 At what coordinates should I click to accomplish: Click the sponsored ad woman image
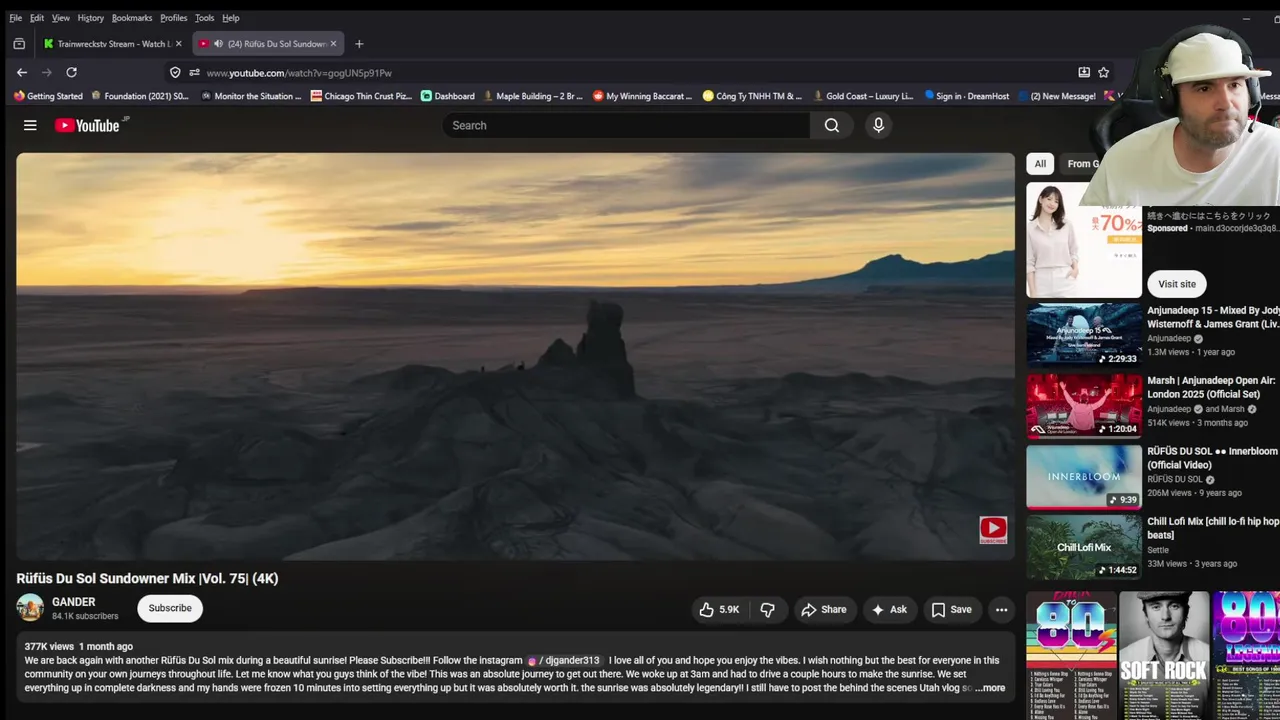tap(1084, 240)
